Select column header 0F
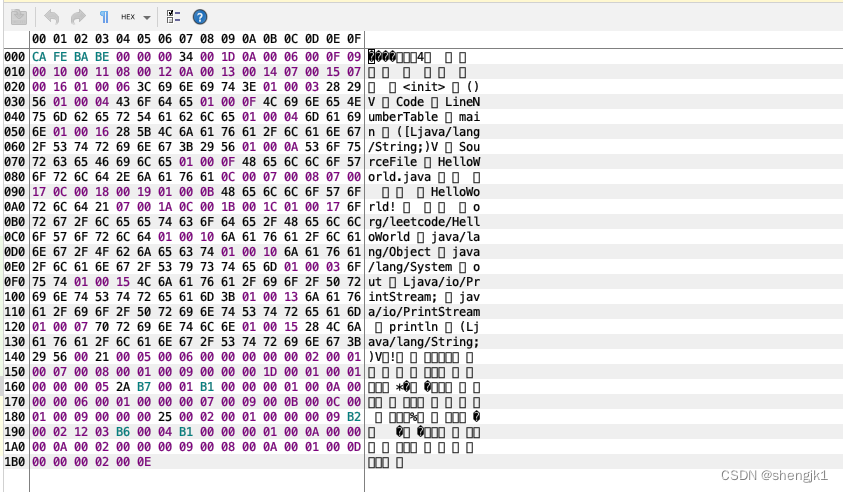Screen dimensions: 843x492 click(354, 39)
